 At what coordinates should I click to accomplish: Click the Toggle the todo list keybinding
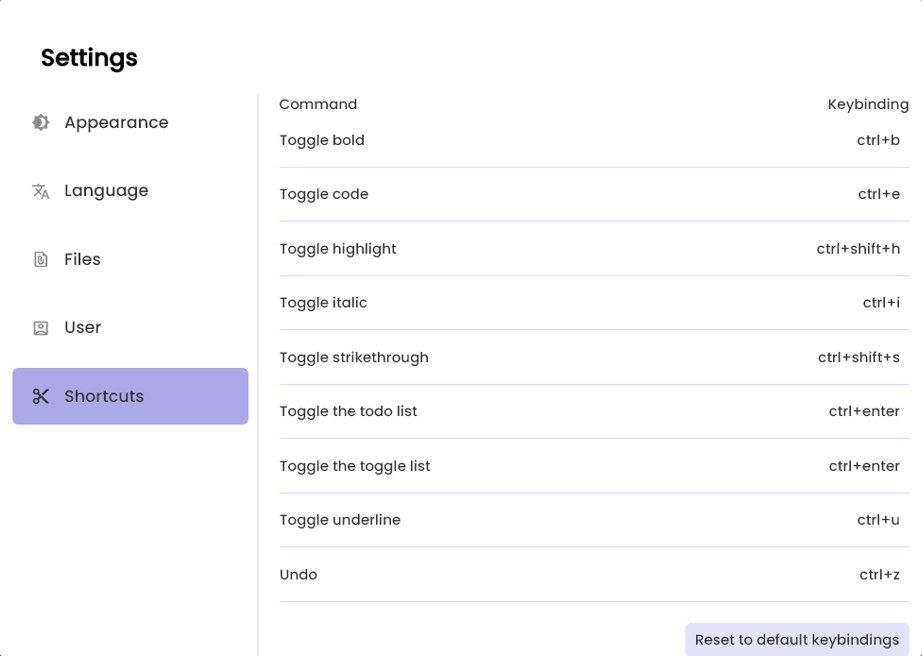tap(864, 411)
